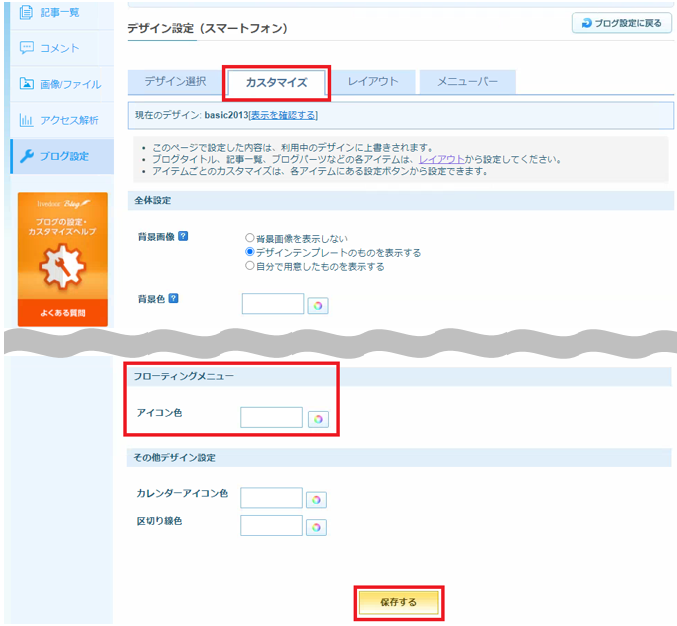This screenshot has width=677, height=626.
Task: Open color picker for フローティングメニュー アイコン色
Action: point(318,419)
